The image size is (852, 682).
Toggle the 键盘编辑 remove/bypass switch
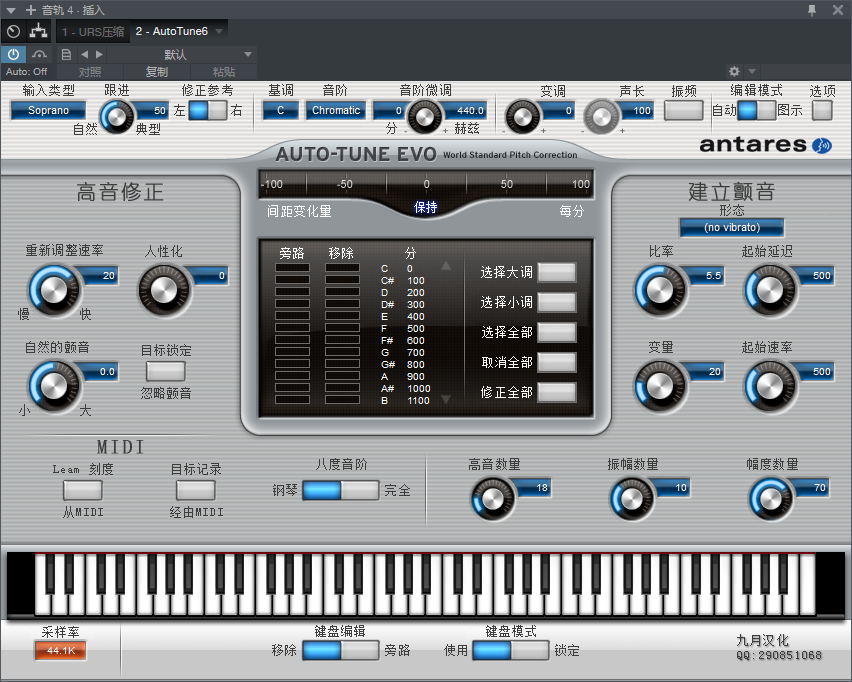(x=341, y=650)
